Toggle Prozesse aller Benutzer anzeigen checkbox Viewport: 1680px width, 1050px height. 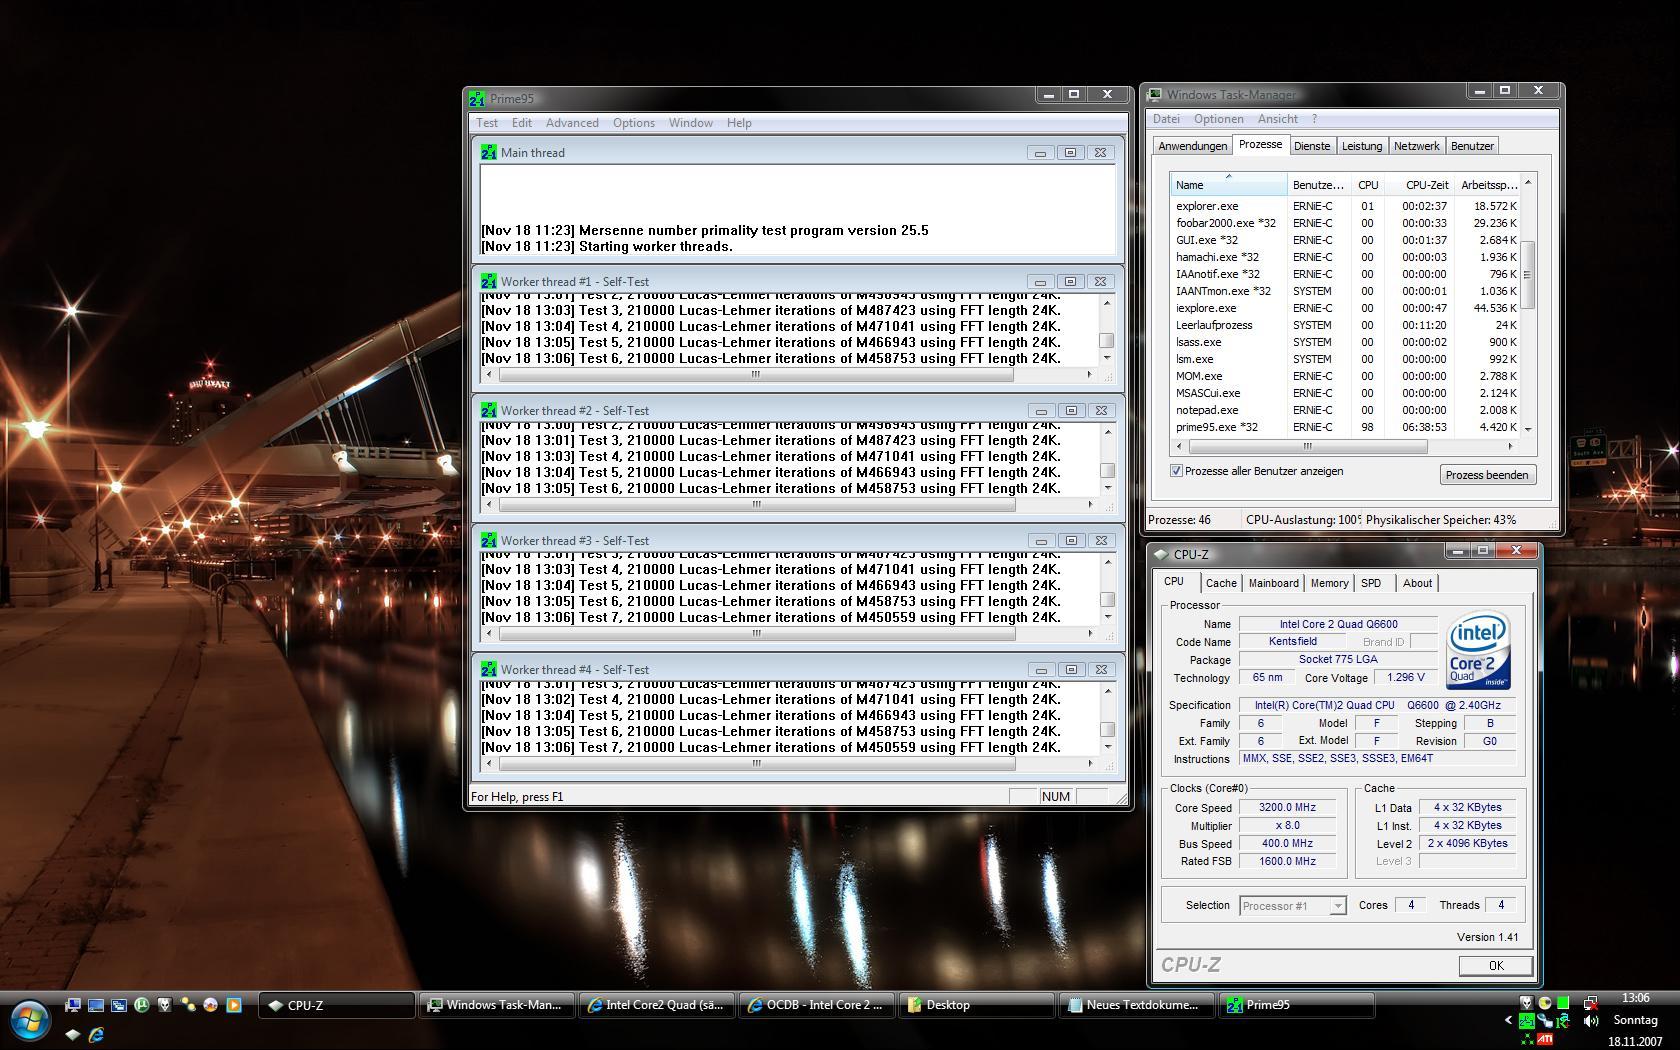click(x=1177, y=471)
